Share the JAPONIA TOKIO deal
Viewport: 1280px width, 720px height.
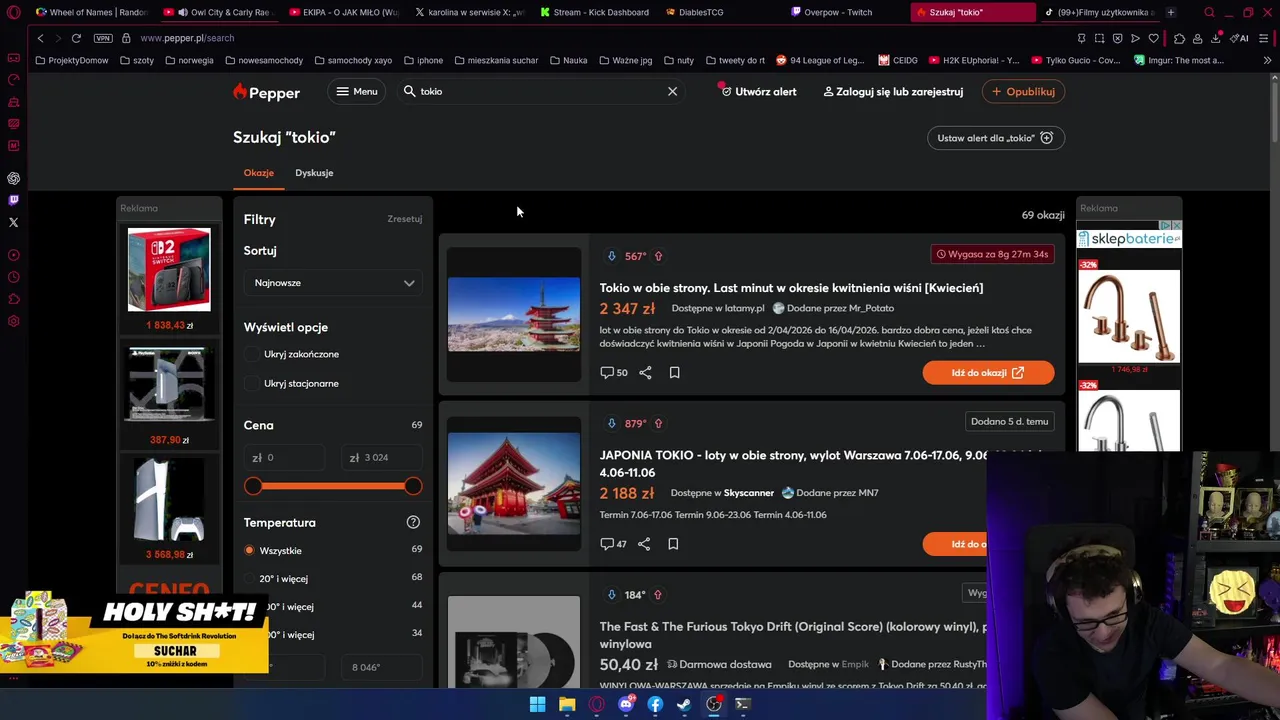pos(644,544)
